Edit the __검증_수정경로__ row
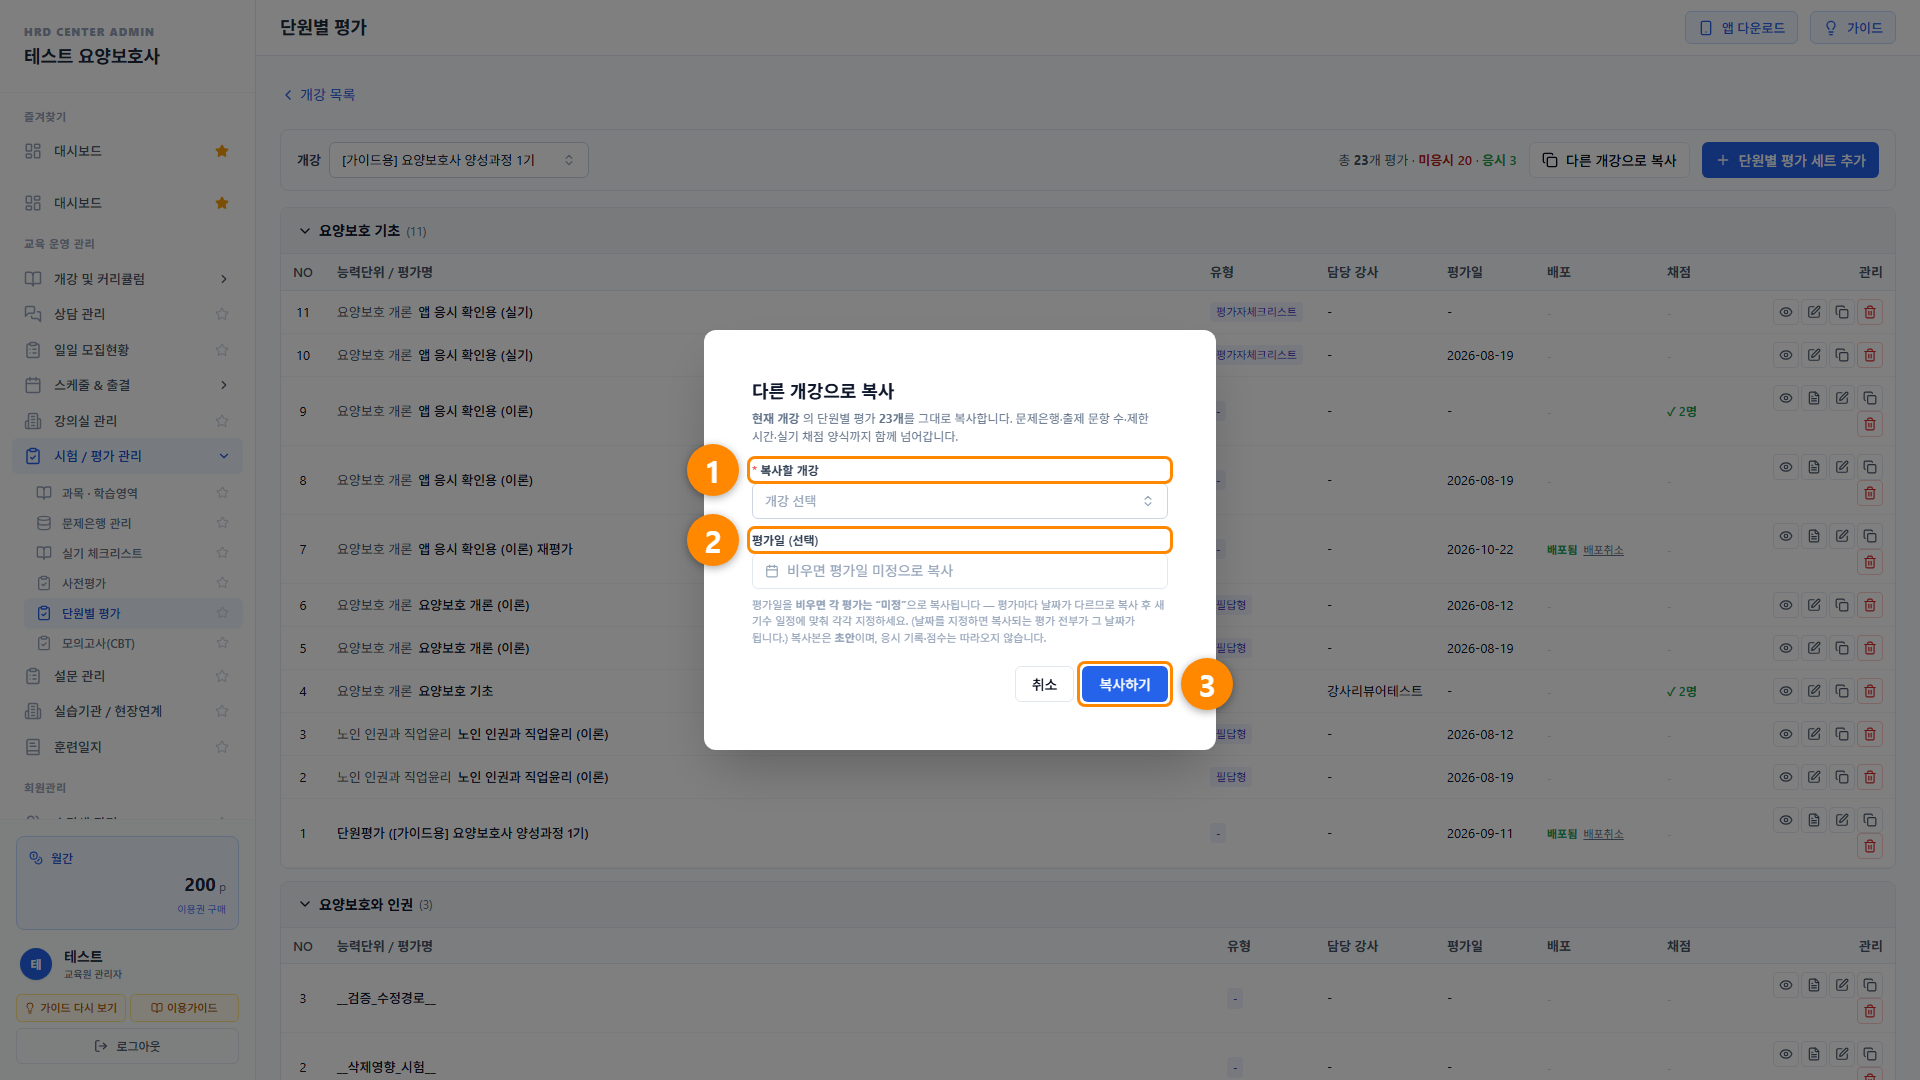 pyautogui.click(x=1841, y=985)
